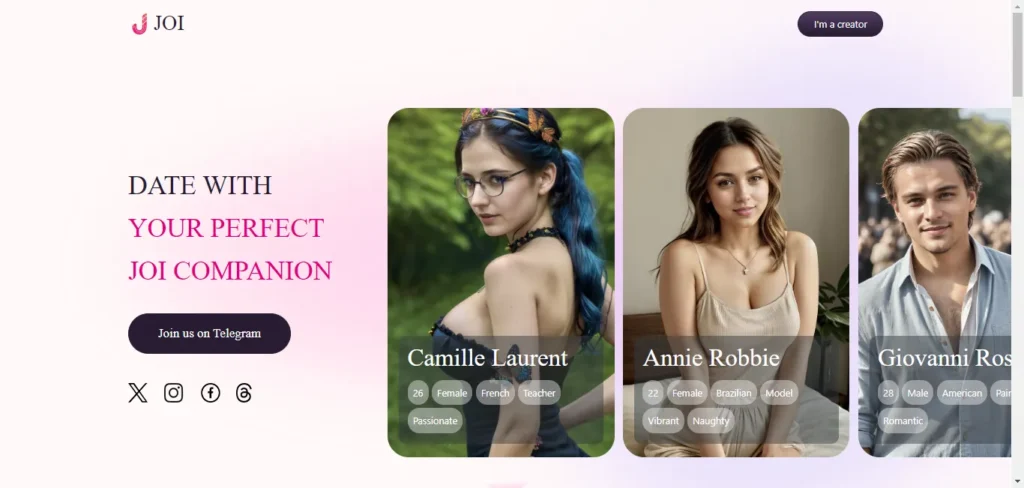
Task: Open Annie Robbie's profile card
Action: (736, 282)
